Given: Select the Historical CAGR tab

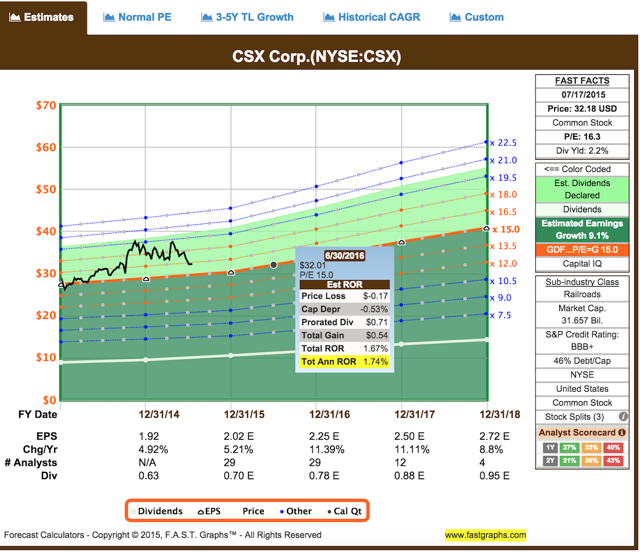Looking at the screenshot, I should point(371,17).
